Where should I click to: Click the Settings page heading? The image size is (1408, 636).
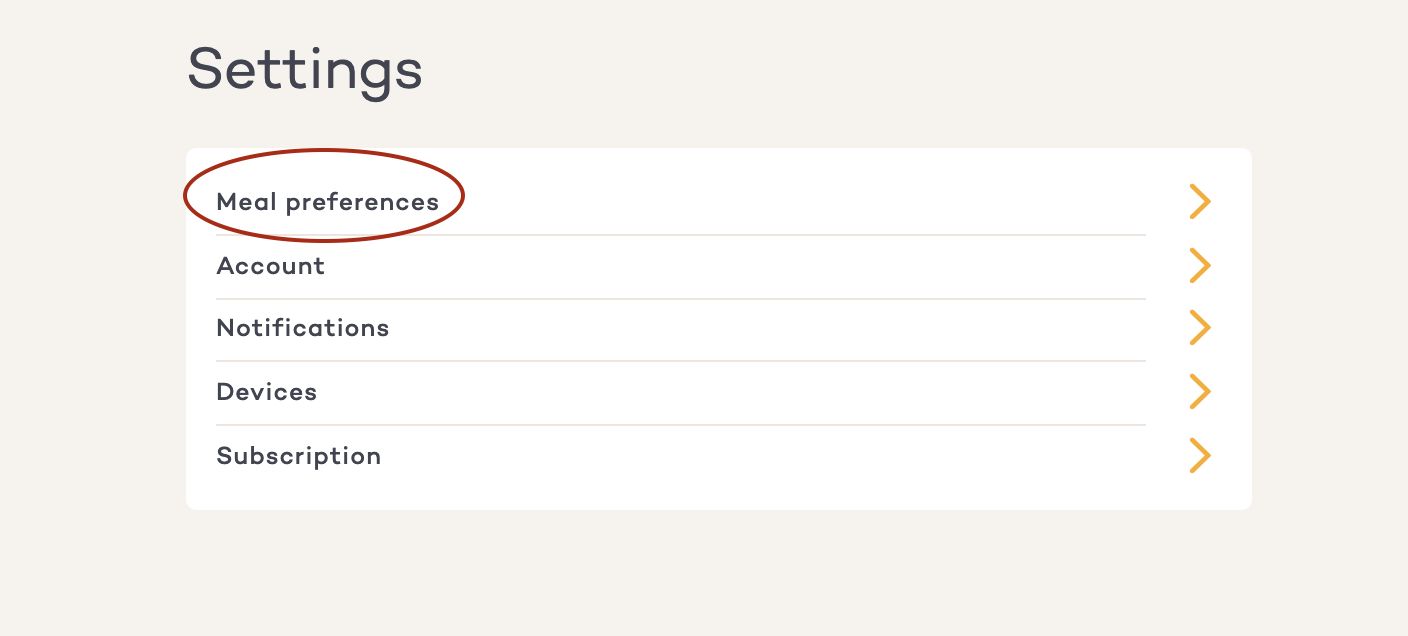pyautogui.click(x=304, y=70)
